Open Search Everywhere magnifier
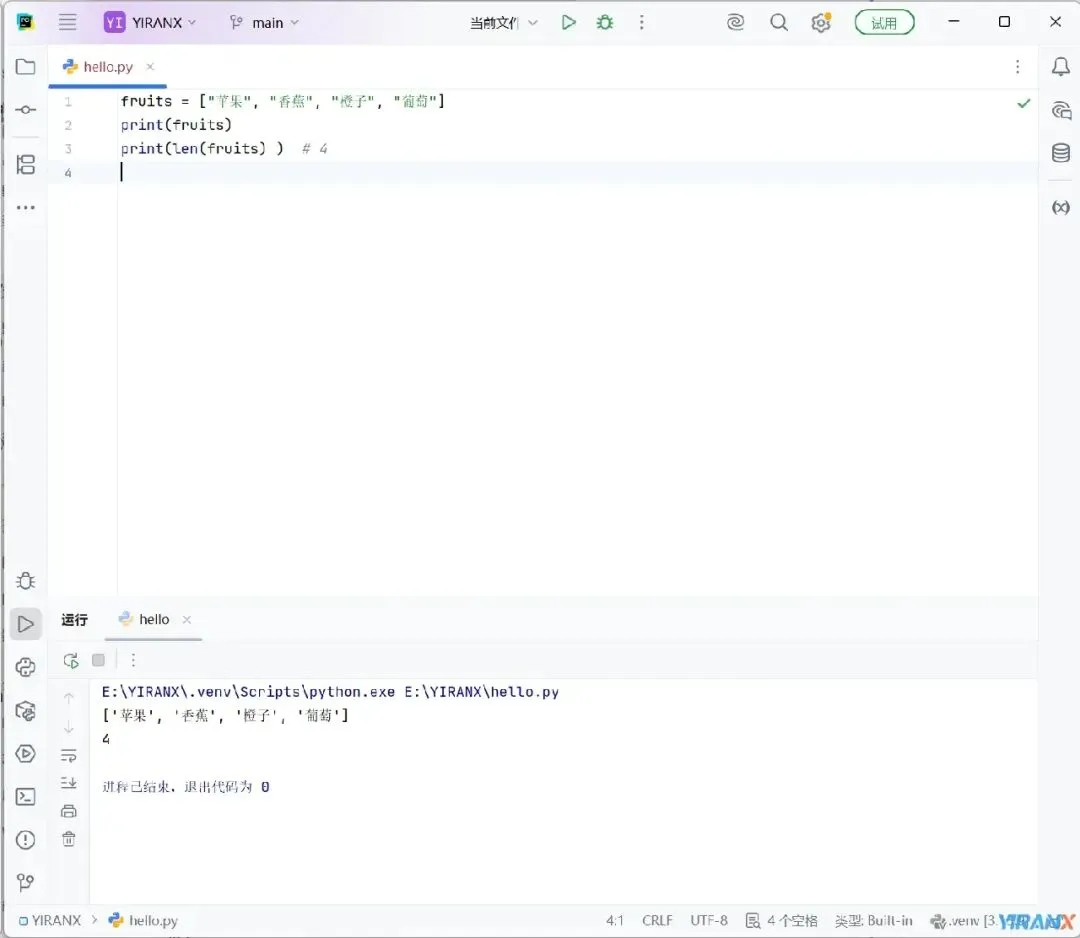 click(778, 23)
